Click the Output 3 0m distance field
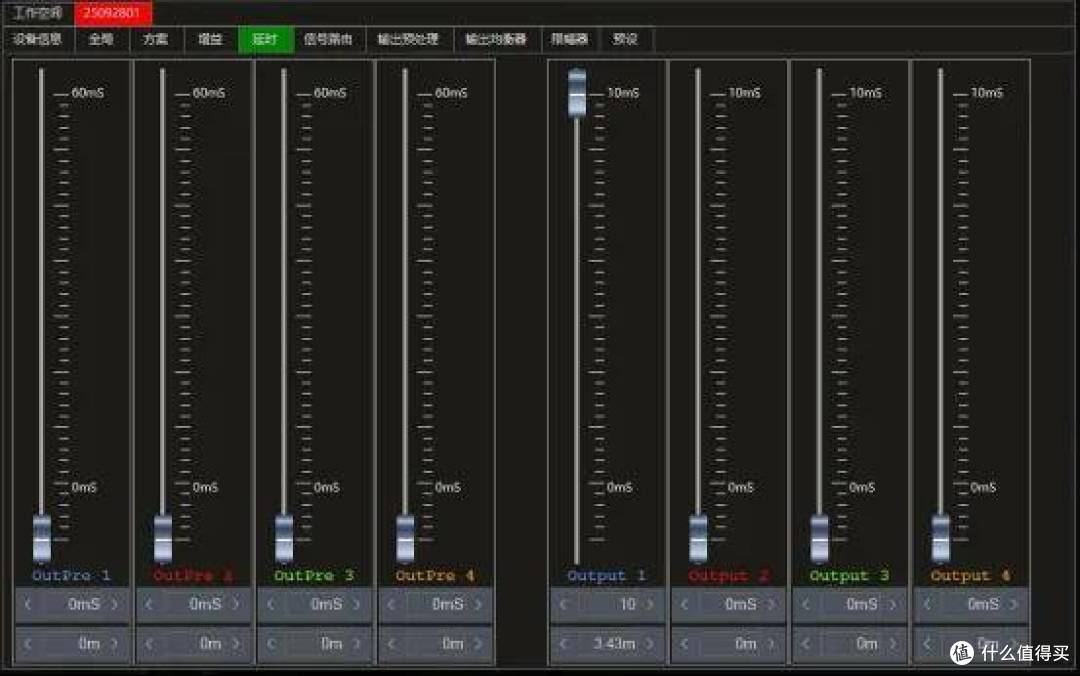1080x676 pixels. (849, 644)
